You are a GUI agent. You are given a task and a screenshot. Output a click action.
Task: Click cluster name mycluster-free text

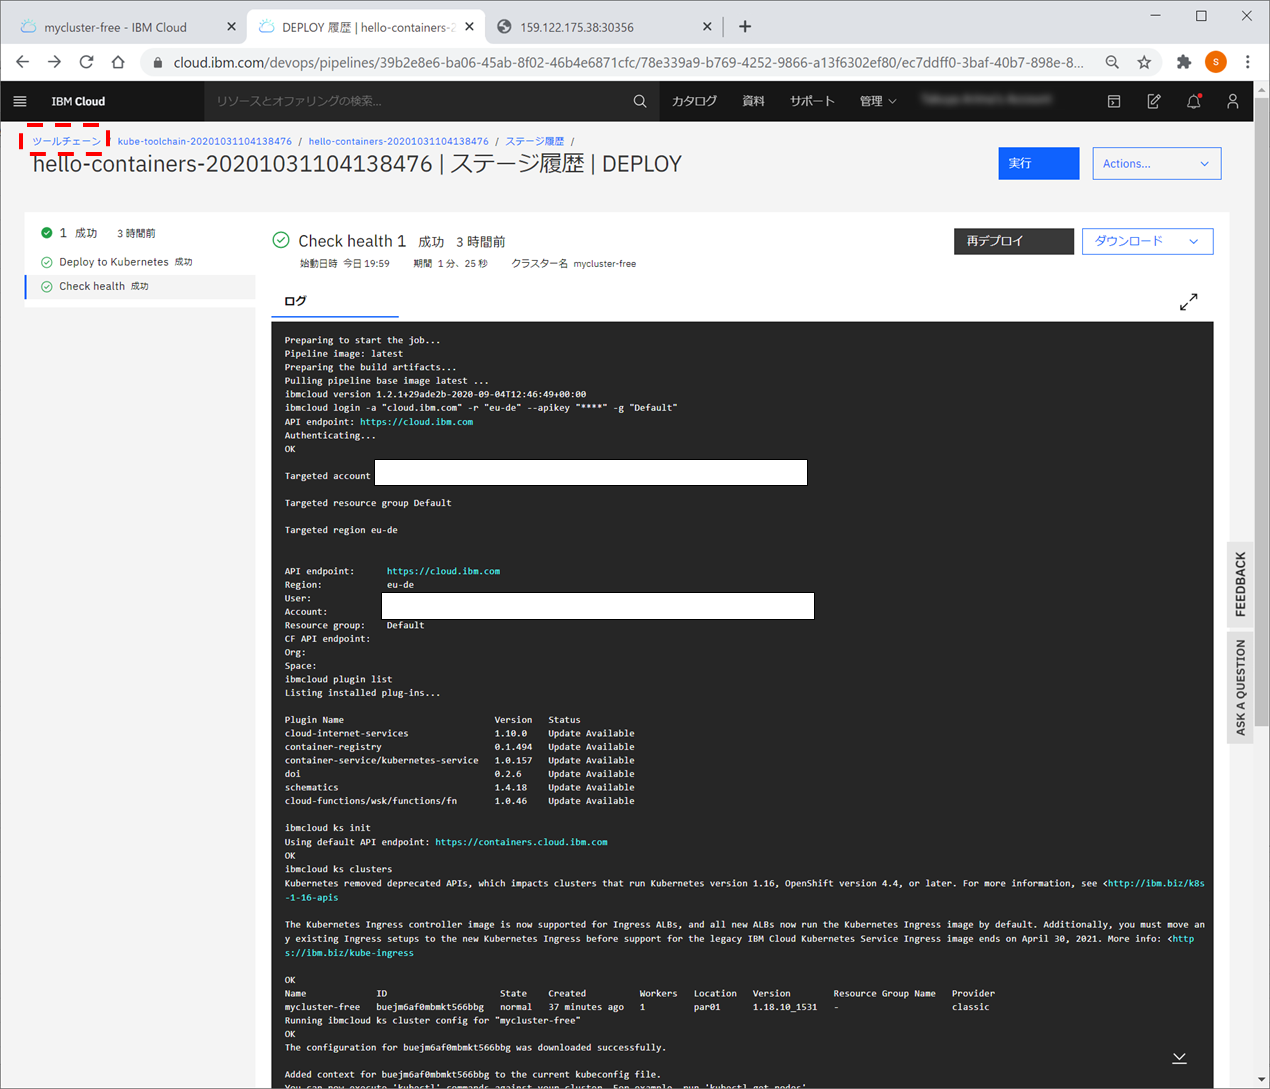point(604,264)
